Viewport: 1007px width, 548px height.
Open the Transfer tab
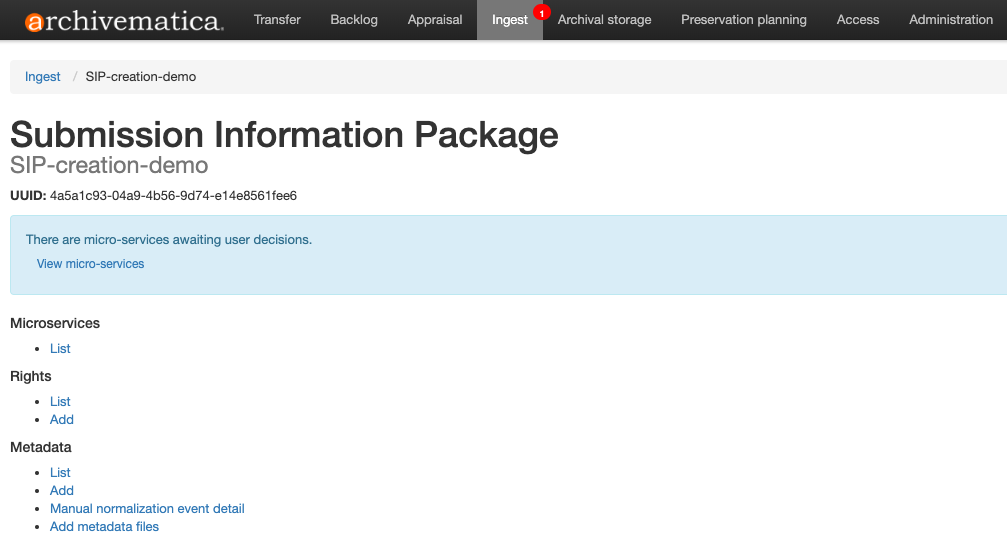(277, 20)
